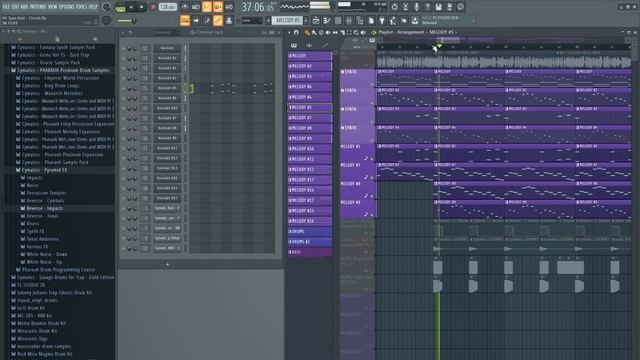The width and height of the screenshot is (640, 360).
Task: Toggle the orange metronome-area icon in top row
Action: (x=207, y=7)
